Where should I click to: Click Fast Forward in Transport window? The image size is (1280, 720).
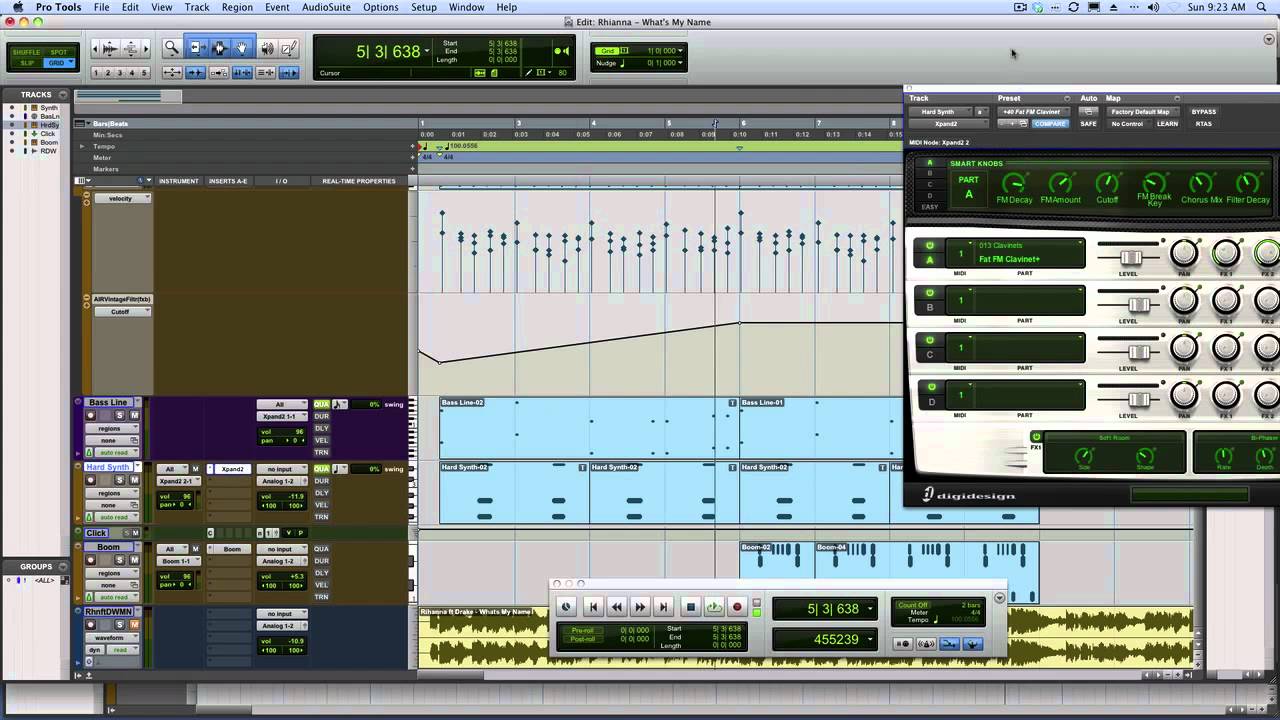pyautogui.click(x=640, y=606)
